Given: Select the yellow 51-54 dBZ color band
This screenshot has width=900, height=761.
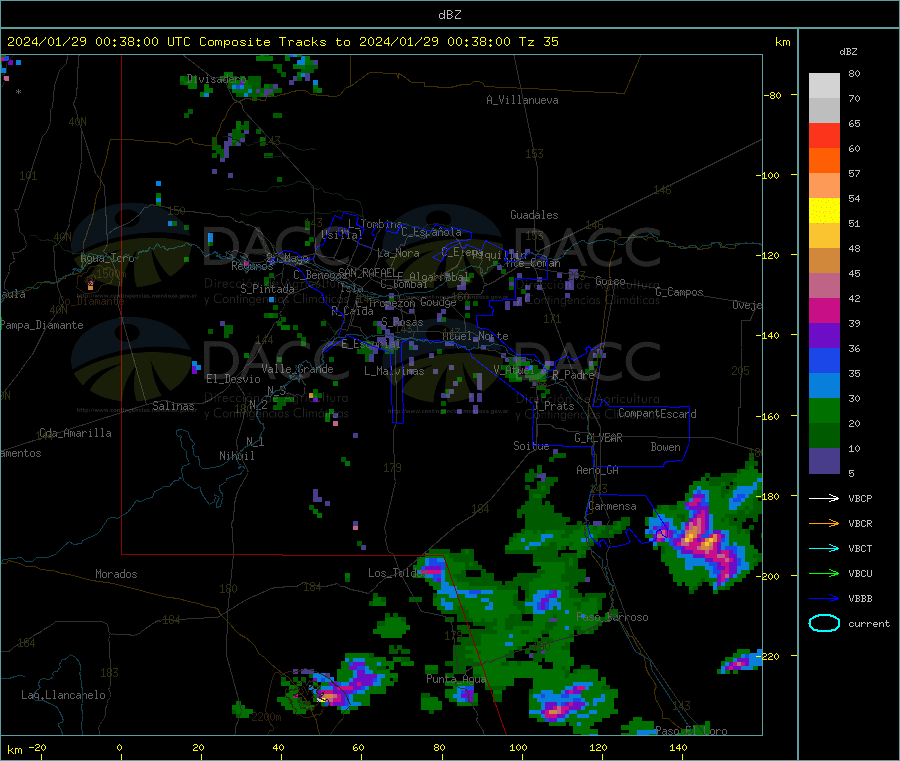Looking at the screenshot, I should pos(824,211).
